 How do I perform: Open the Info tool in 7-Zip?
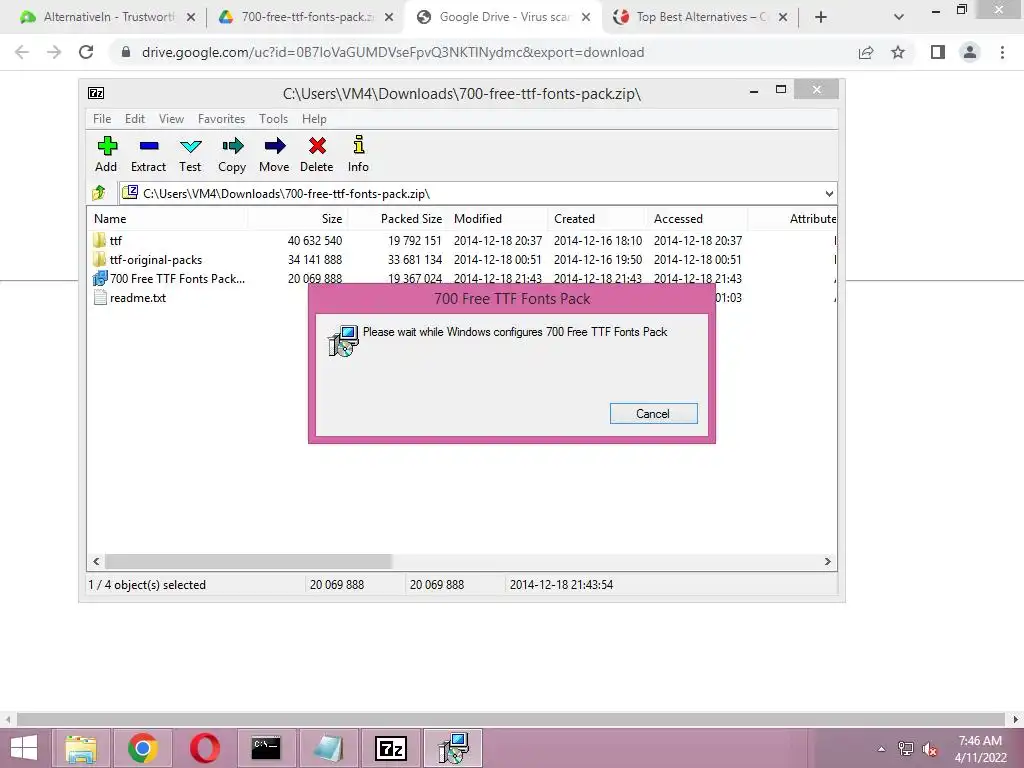[x=358, y=154]
